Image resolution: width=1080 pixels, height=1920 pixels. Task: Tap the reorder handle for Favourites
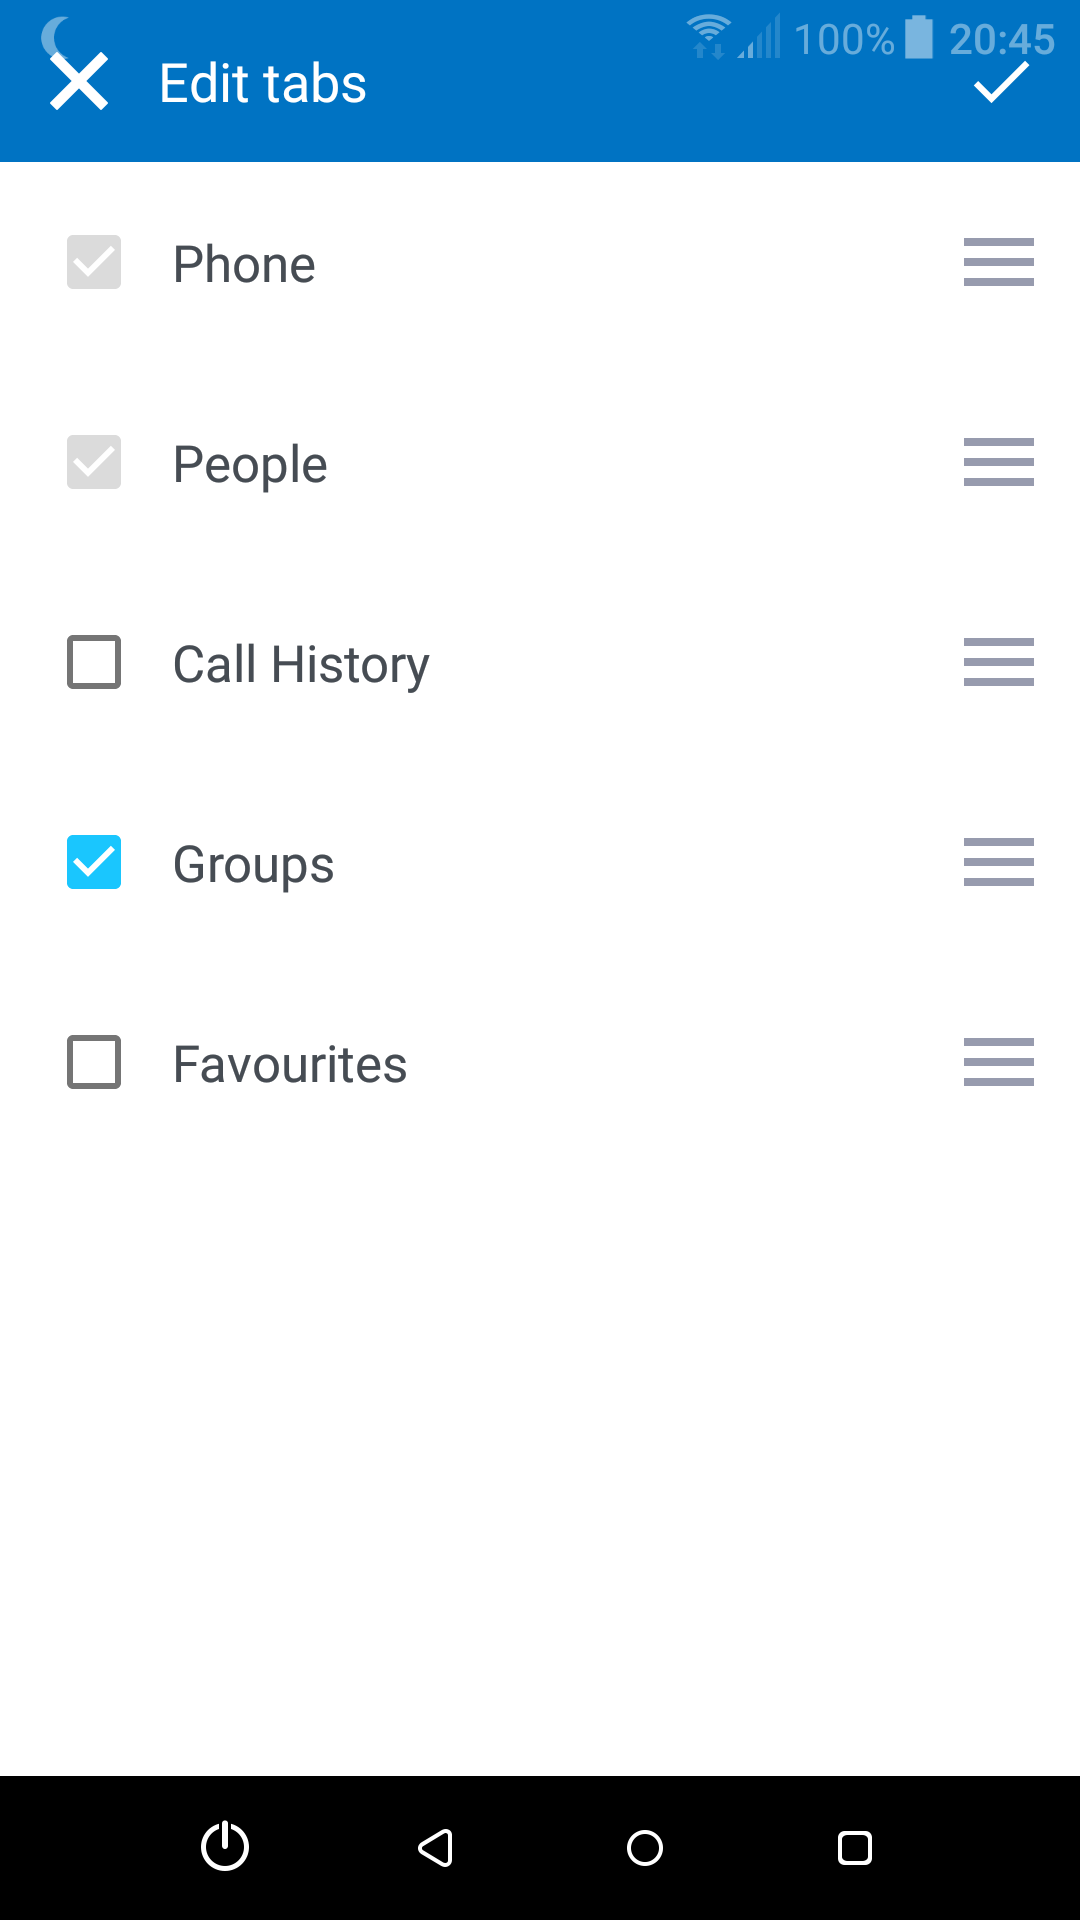(998, 1062)
